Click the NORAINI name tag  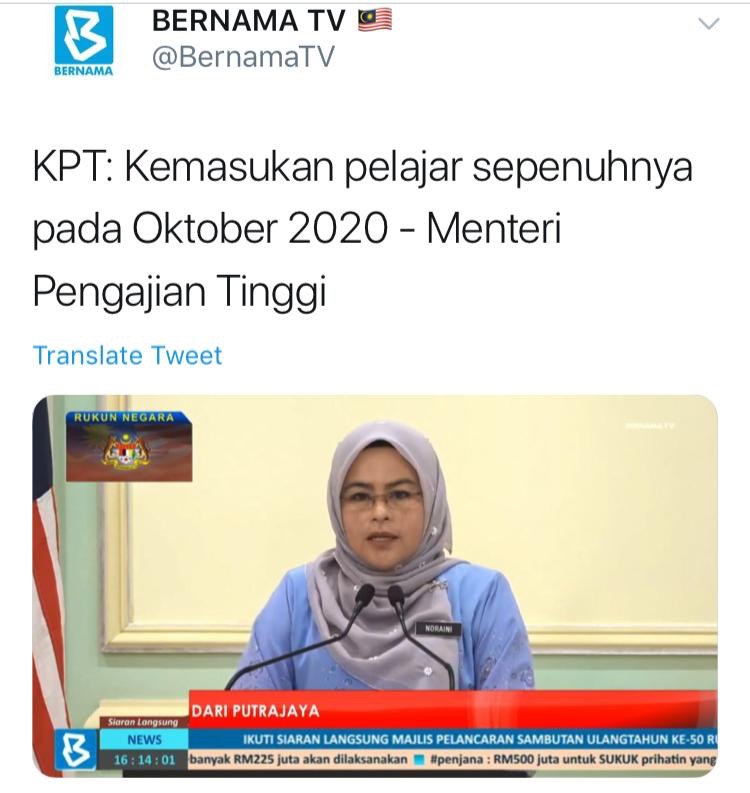point(437,629)
